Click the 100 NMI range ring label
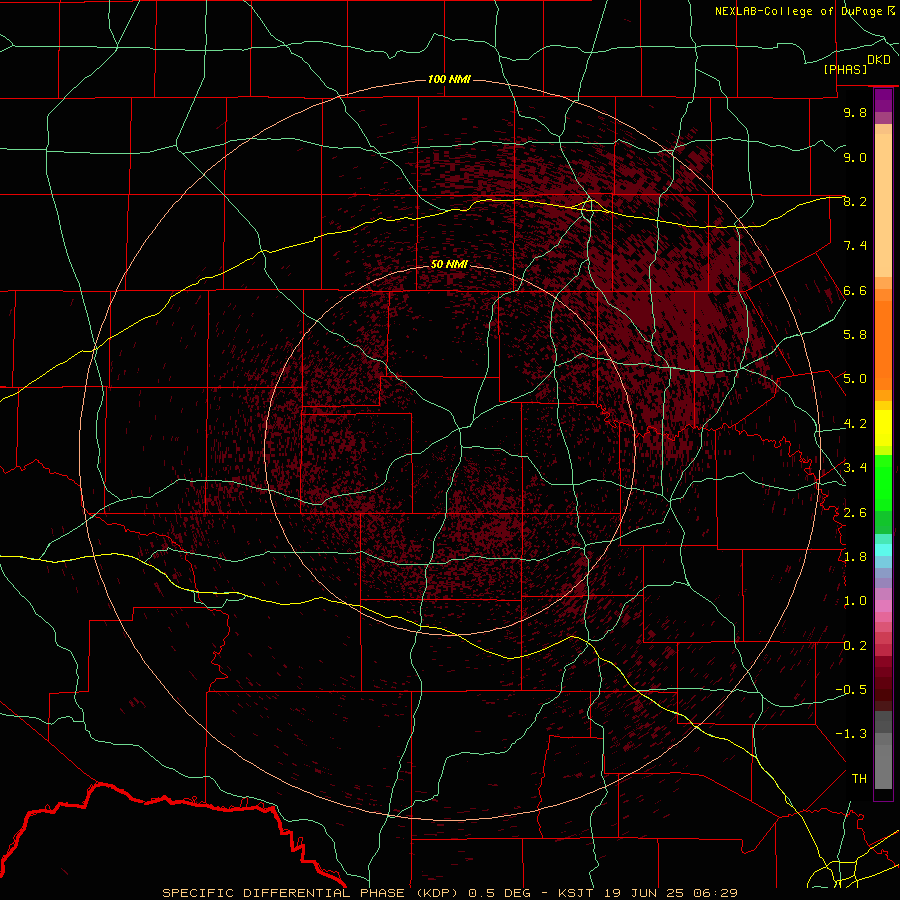The height and width of the screenshot is (900, 900). (x=449, y=79)
